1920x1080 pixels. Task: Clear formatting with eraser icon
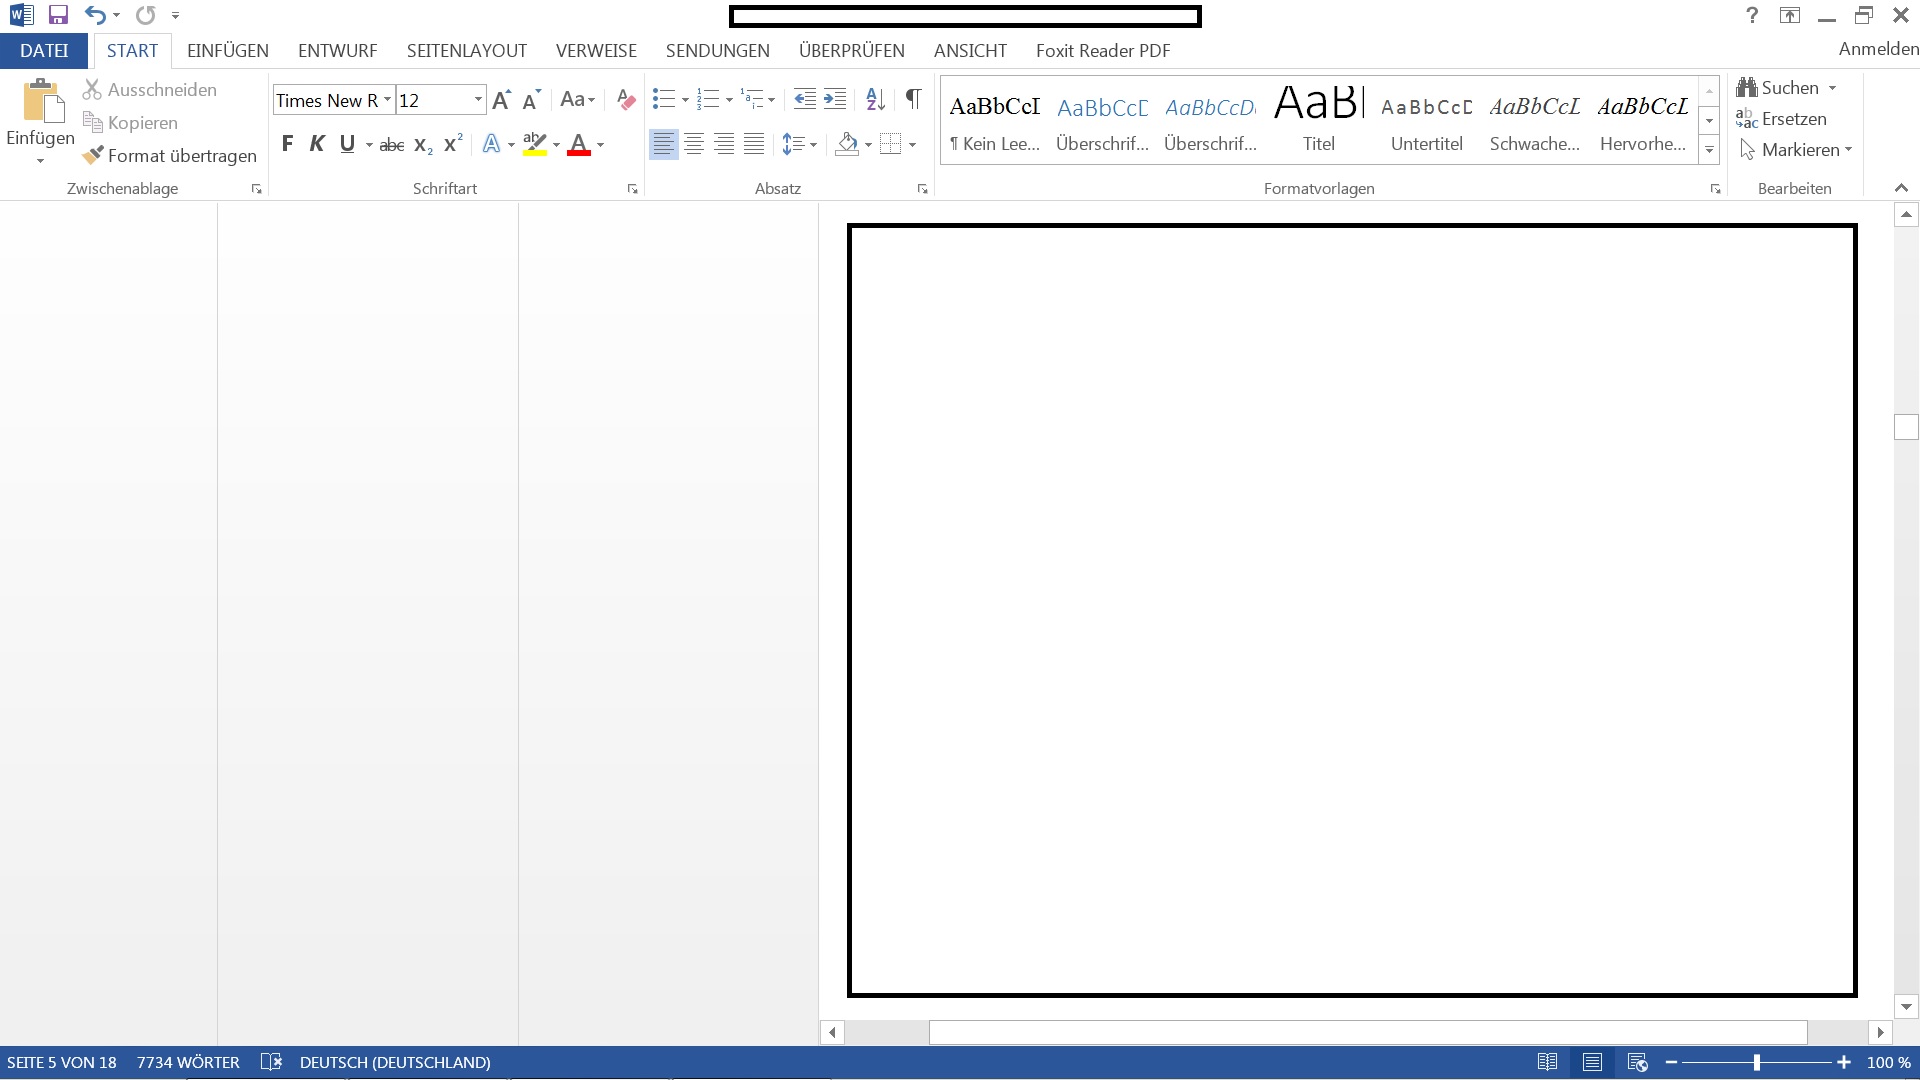click(x=626, y=99)
